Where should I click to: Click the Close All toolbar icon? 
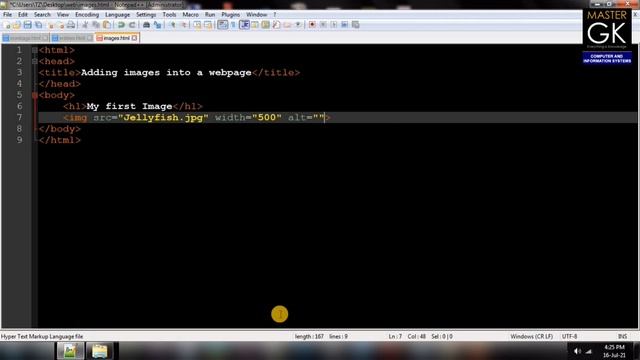[60, 25]
